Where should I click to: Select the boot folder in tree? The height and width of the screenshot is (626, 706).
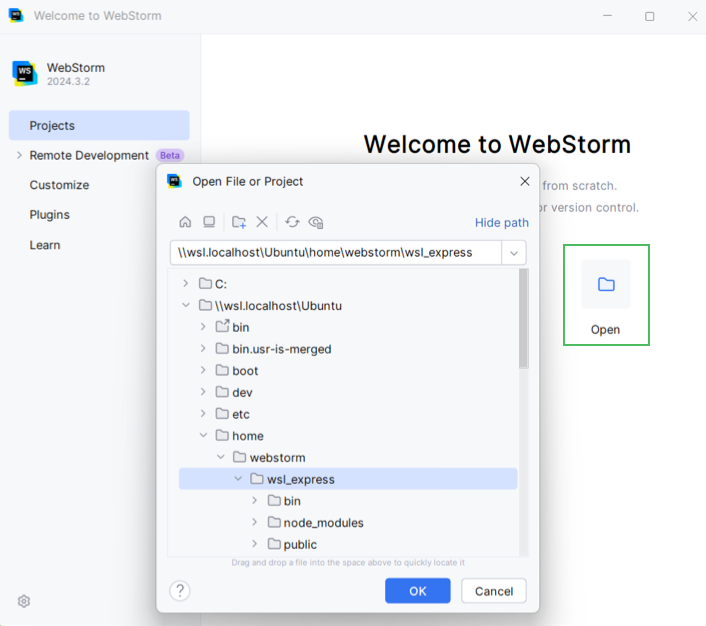(x=245, y=371)
